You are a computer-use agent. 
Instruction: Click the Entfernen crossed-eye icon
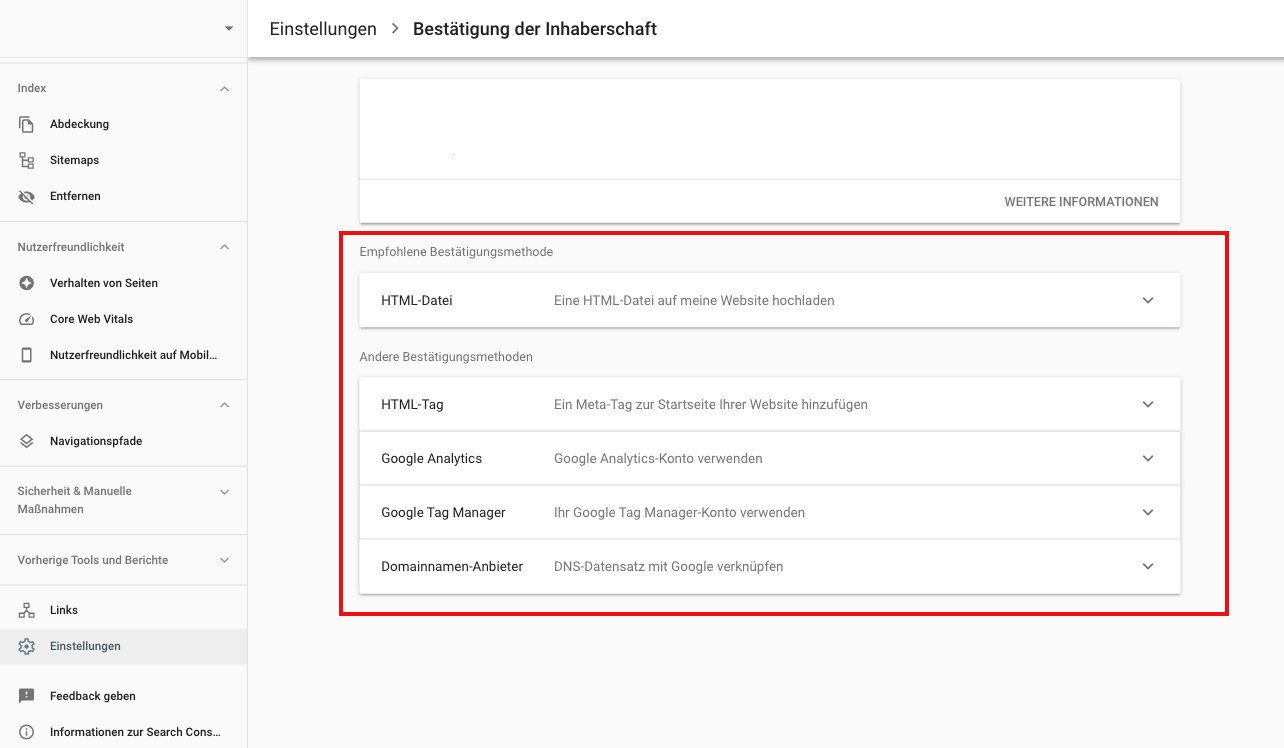(27, 196)
